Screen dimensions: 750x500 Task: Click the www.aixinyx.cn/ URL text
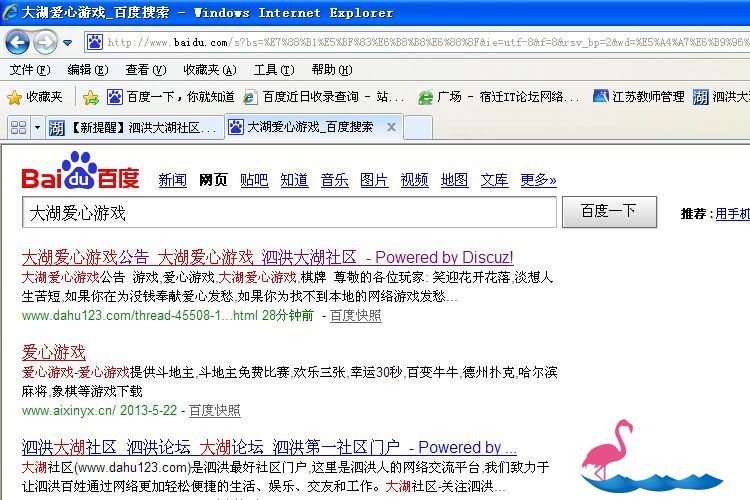click(x=68, y=411)
